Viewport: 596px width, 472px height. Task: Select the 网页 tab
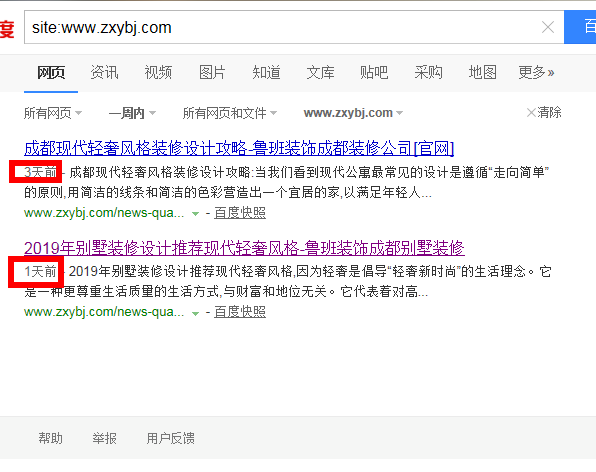click(x=51, y=72)
